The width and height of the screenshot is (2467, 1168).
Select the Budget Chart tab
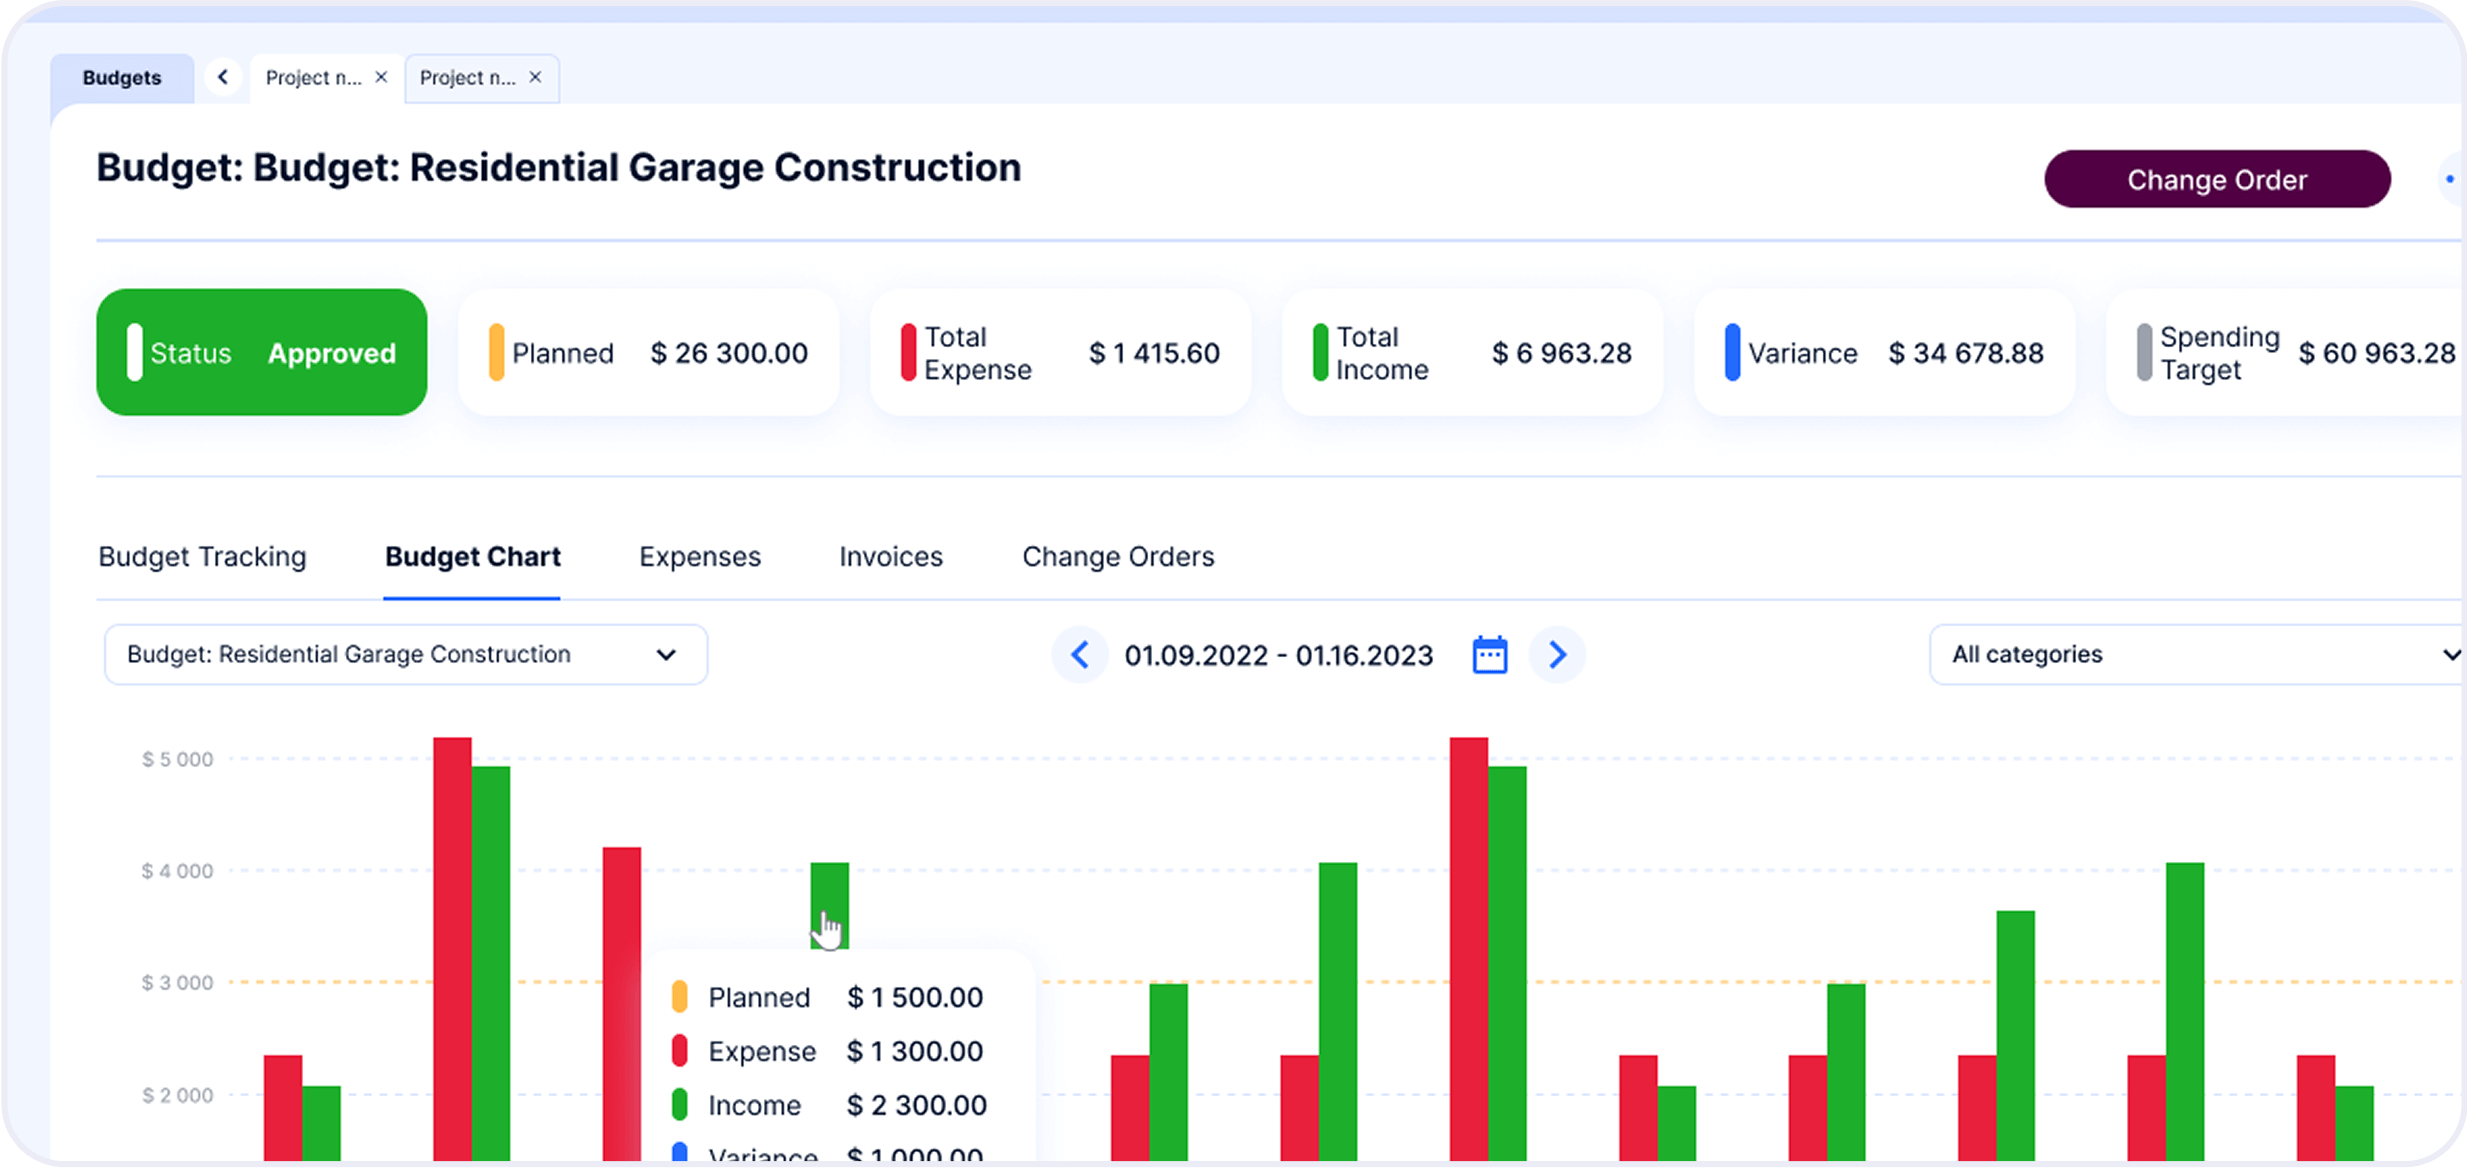coord(472,556)
